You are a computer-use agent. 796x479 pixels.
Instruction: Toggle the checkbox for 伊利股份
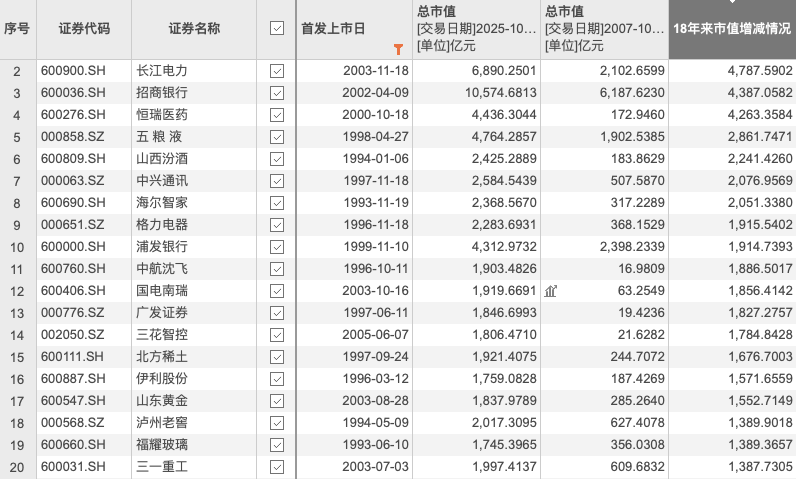277,379
